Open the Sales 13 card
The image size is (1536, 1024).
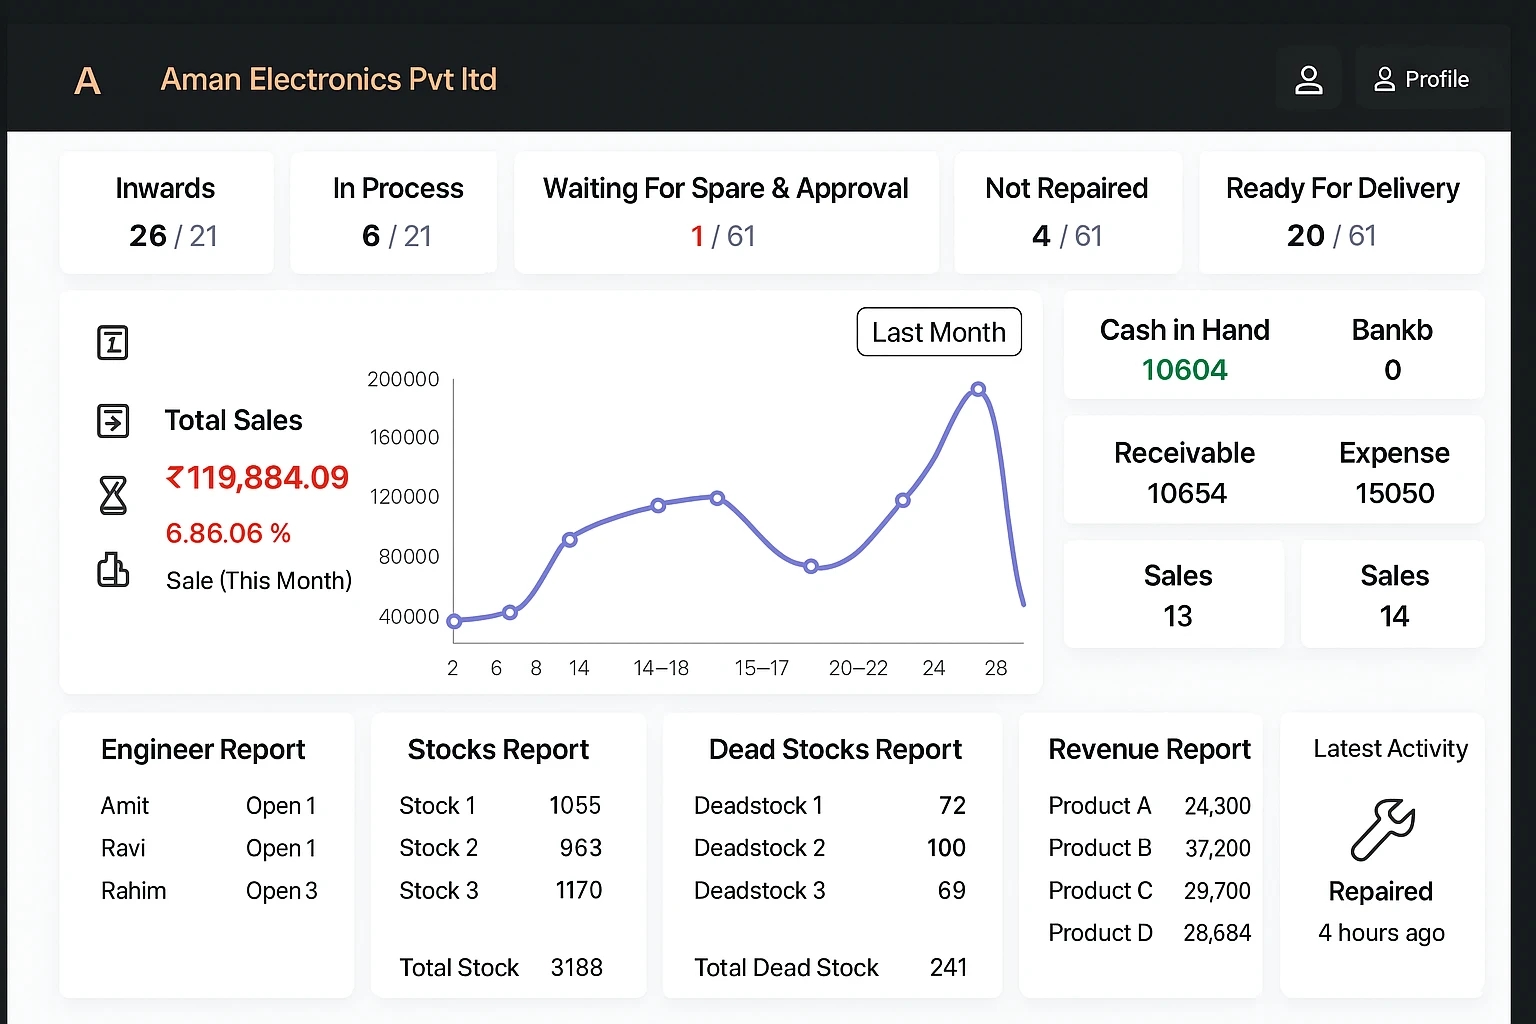[x=1174, y=594]
